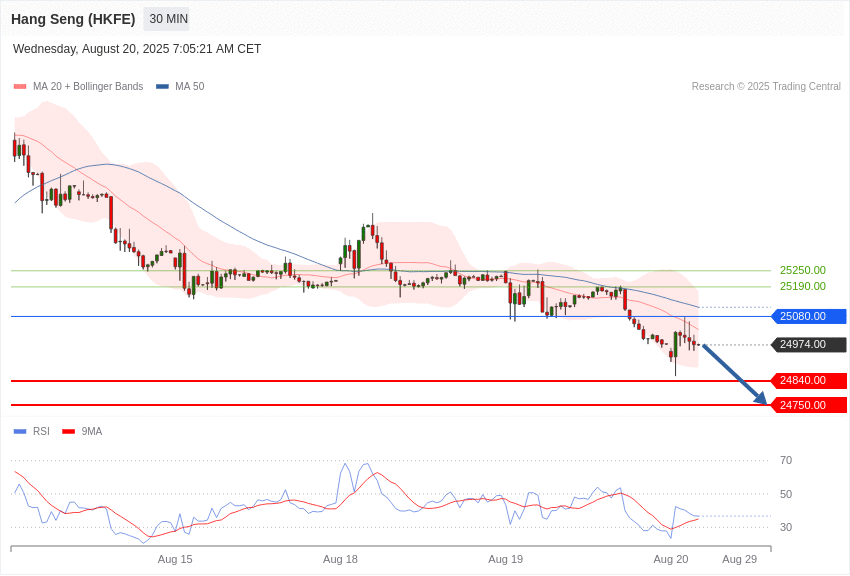Image resolution: width=850 pixels, height=576 pixels.
Task: Click the MA 50 legend label
Action: point(190,87)
